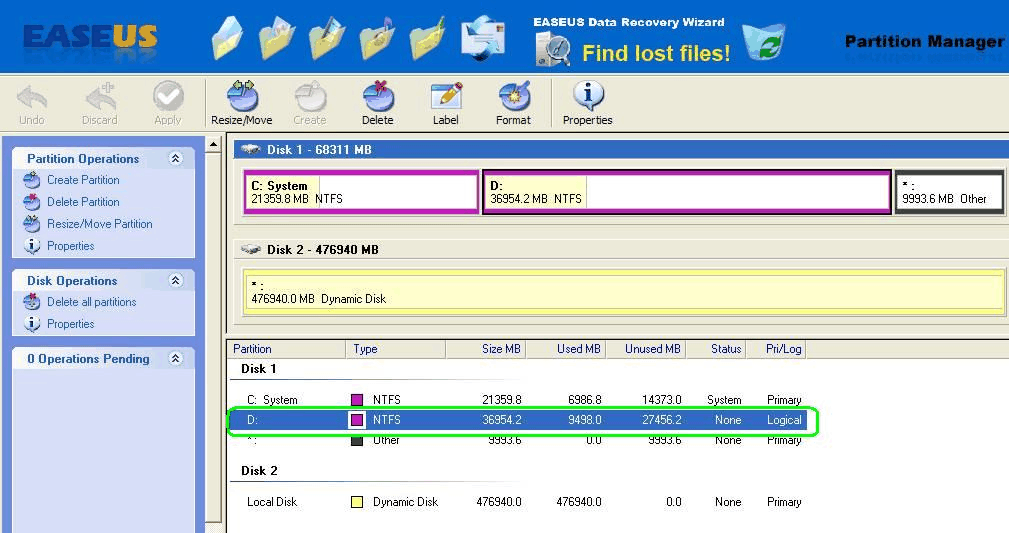Image resolution: width=1009 pixels, height=533 pixels.
Task: Click size value 21359.8 in list
Action: [502, 400]
